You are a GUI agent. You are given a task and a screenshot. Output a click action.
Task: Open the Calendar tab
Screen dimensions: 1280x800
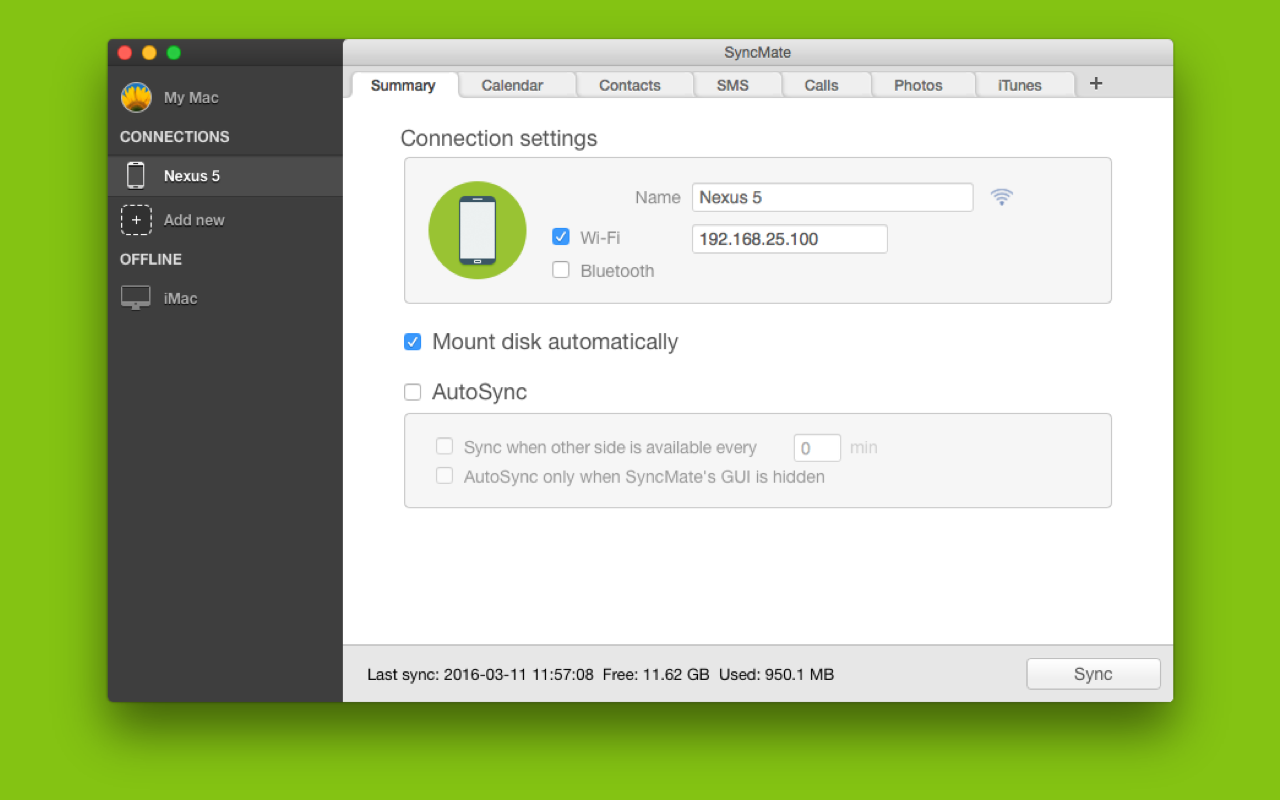tap(512, 85)
